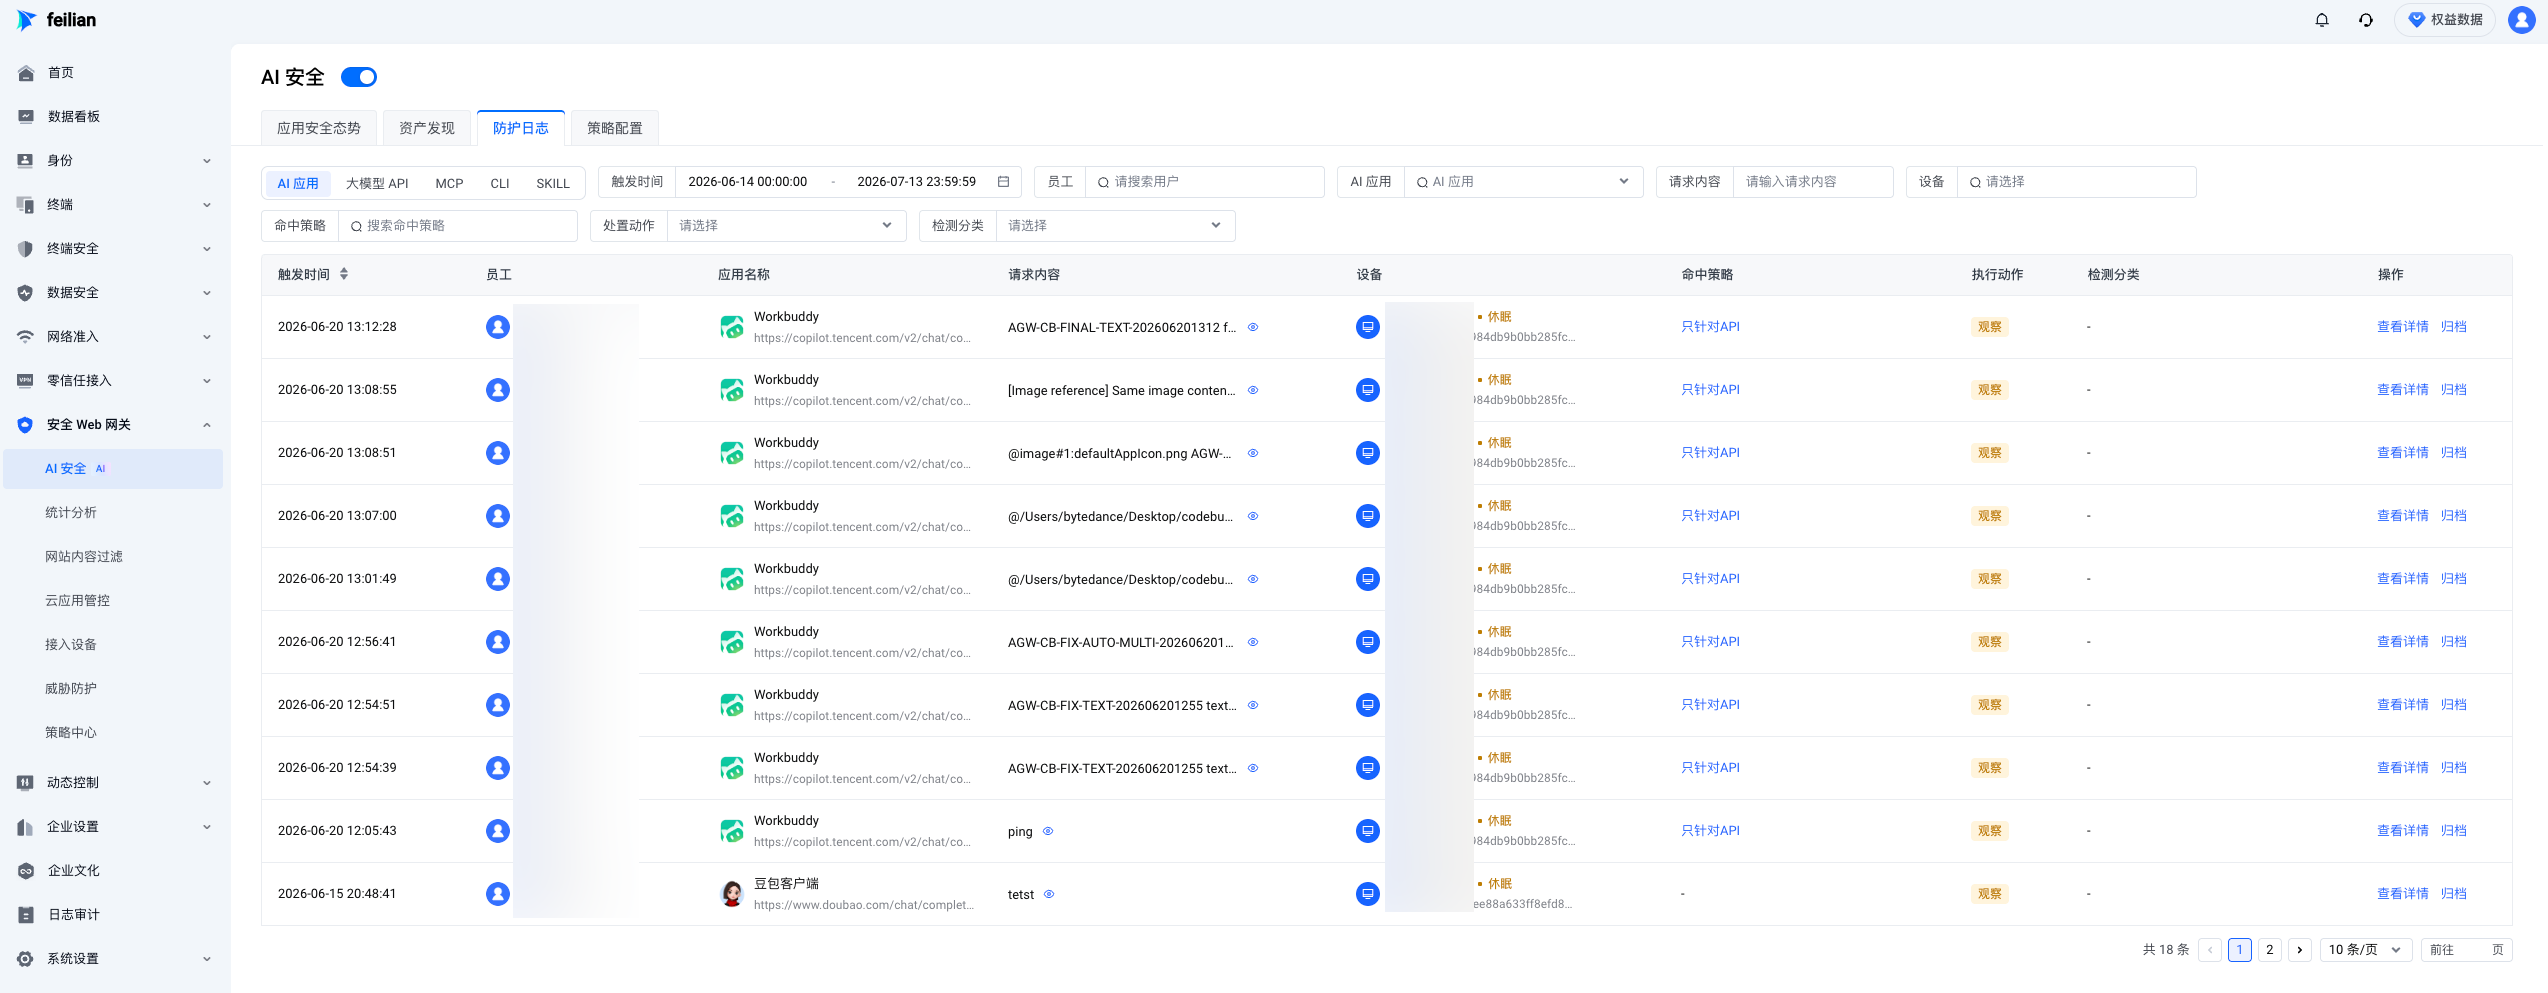Click the 豆包客户端 app avatar icon
This screenshot has width=2548, height=993.
[x=732, y=894]
